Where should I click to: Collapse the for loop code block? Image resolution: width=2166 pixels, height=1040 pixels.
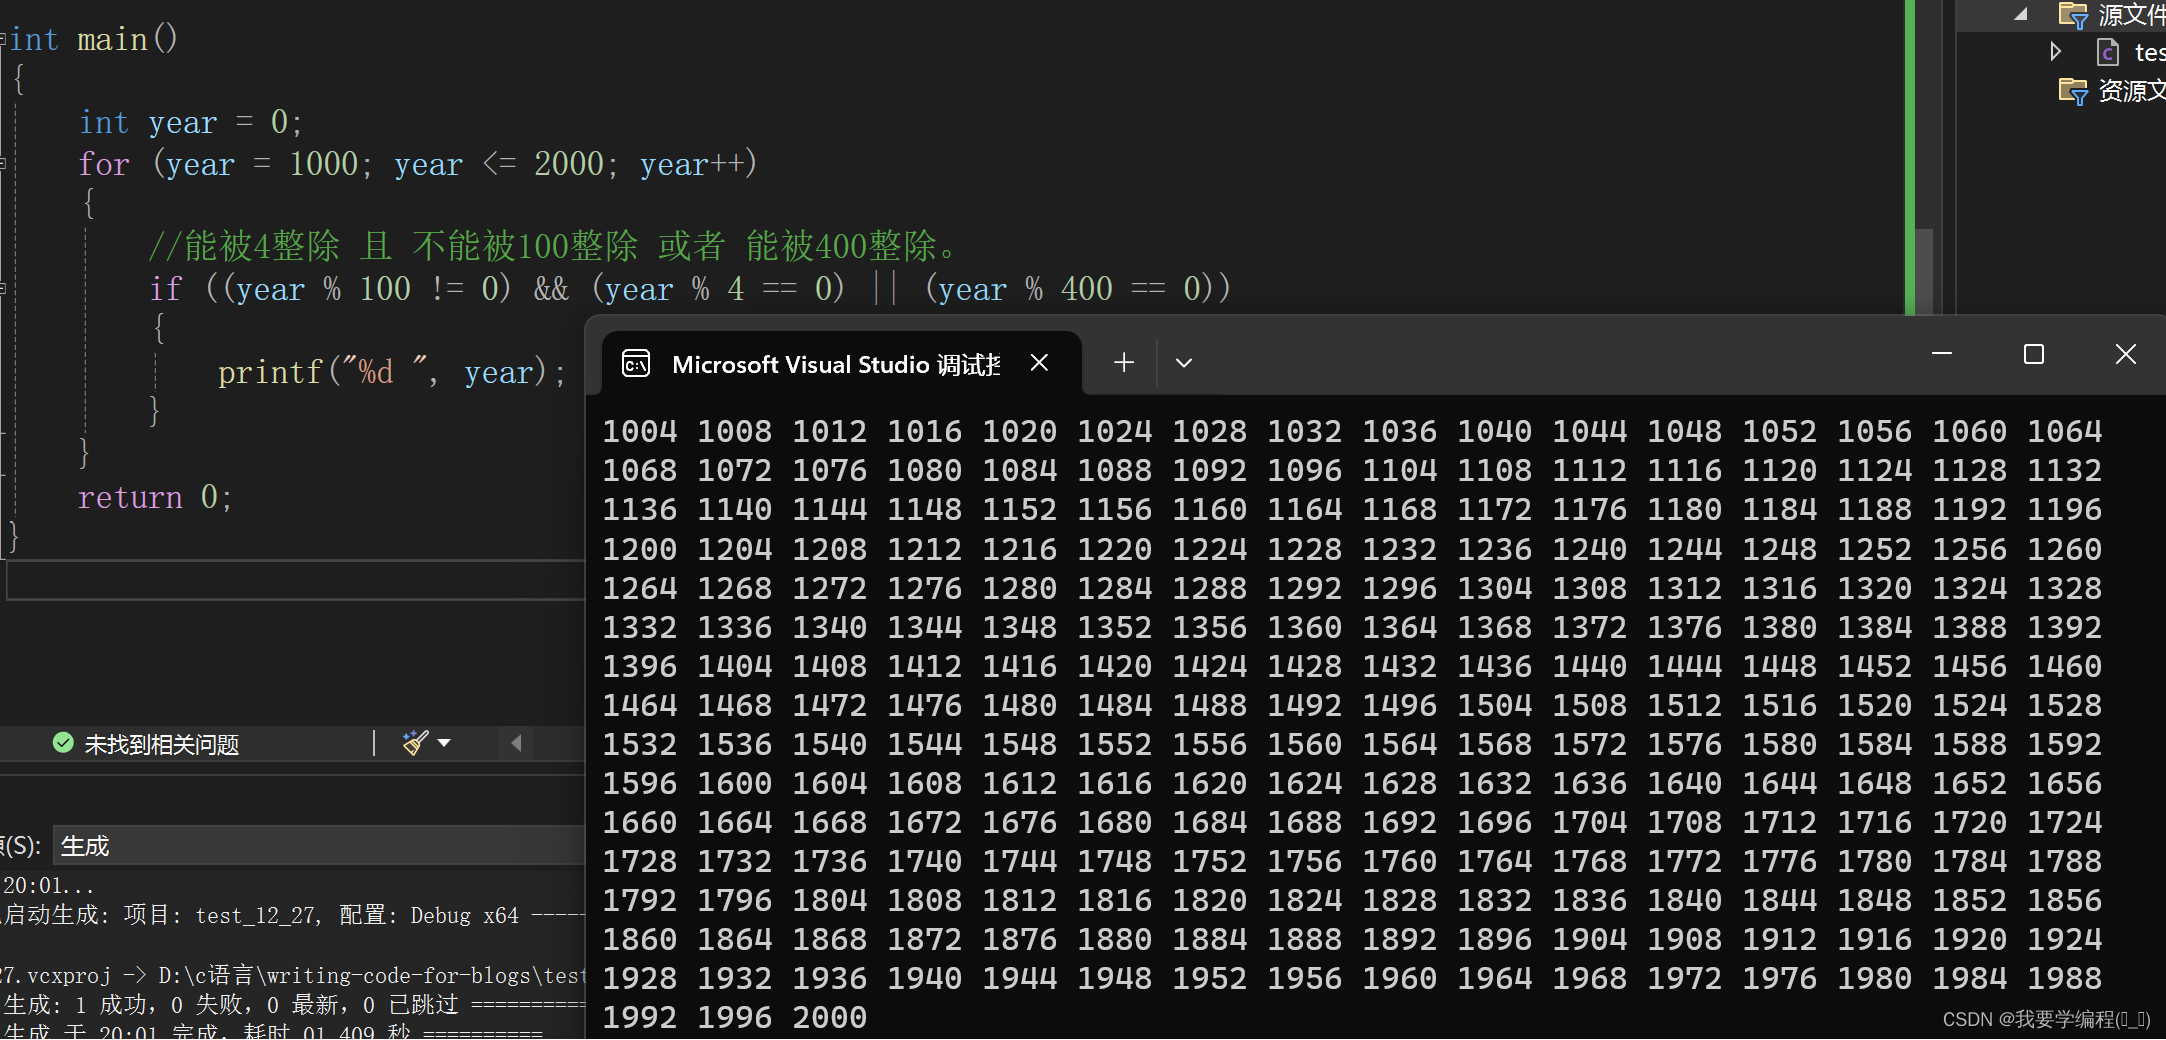pyautogui.click(x=4, y=164)
